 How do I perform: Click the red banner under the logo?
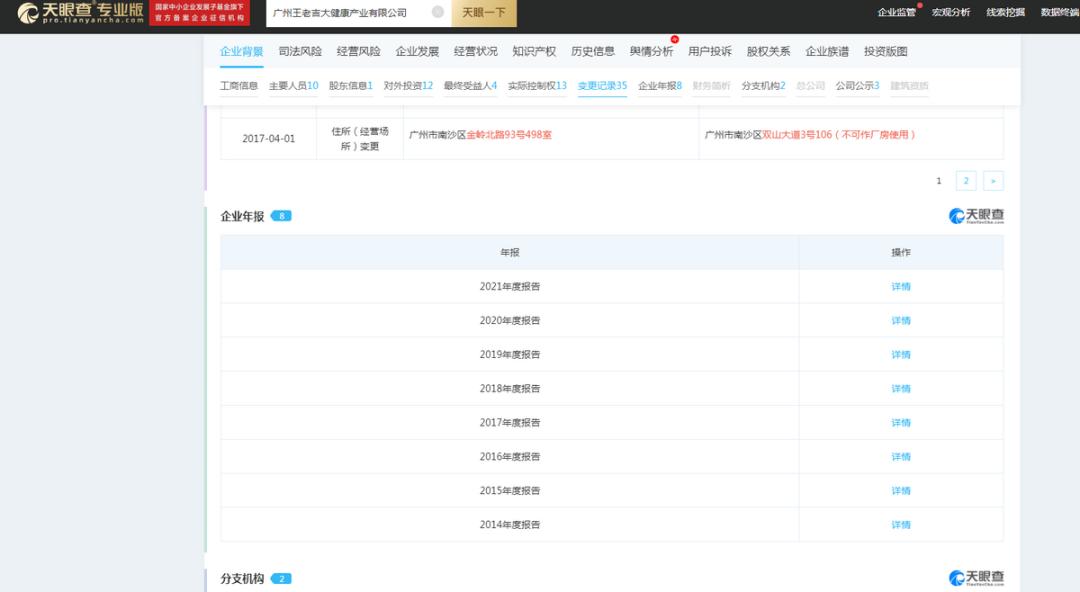pyautogui.click(x=199, y=12)
